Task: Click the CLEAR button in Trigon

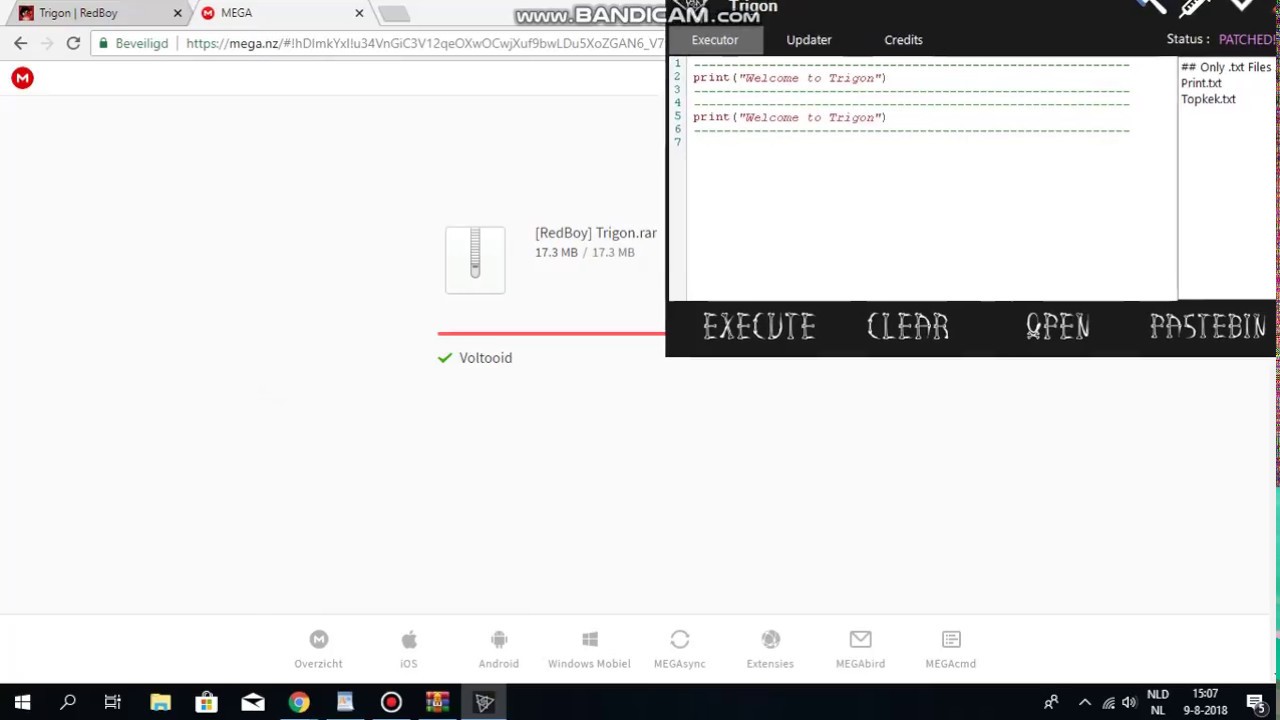Action: click(908, 327)
